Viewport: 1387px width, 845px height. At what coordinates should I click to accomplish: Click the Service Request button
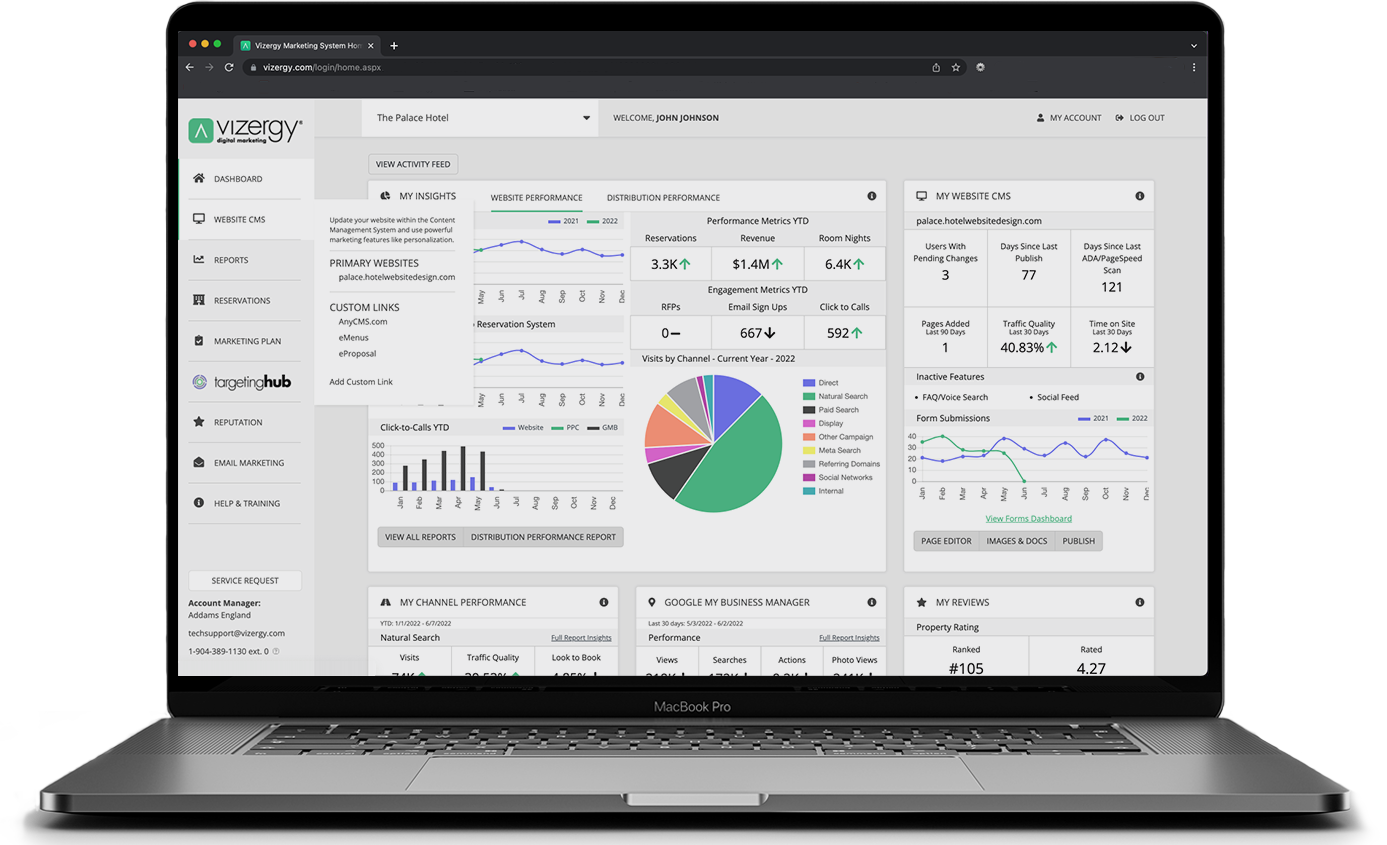pos(245,581)
